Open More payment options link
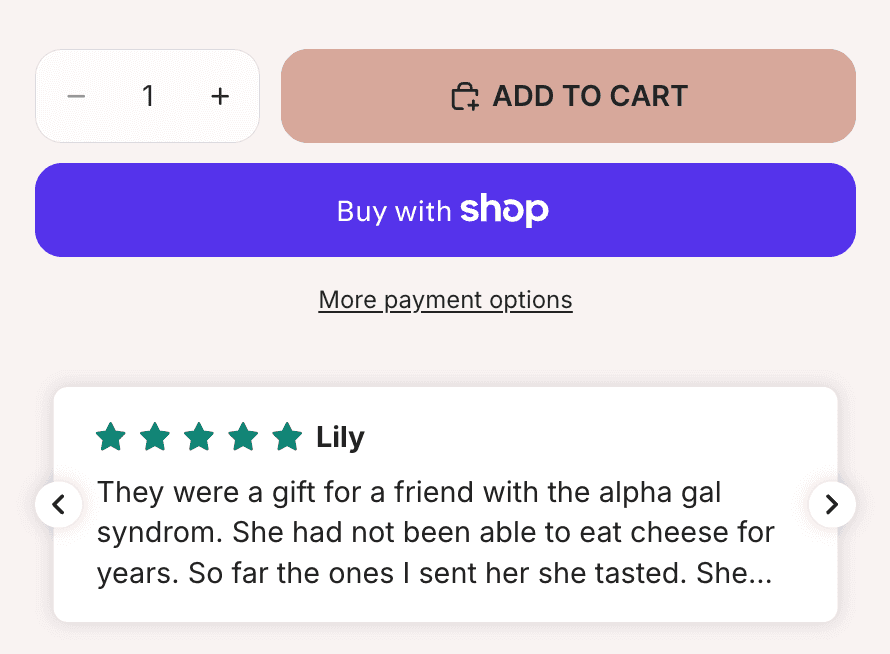This screenshot has width=890, height=654. (445, 300)
